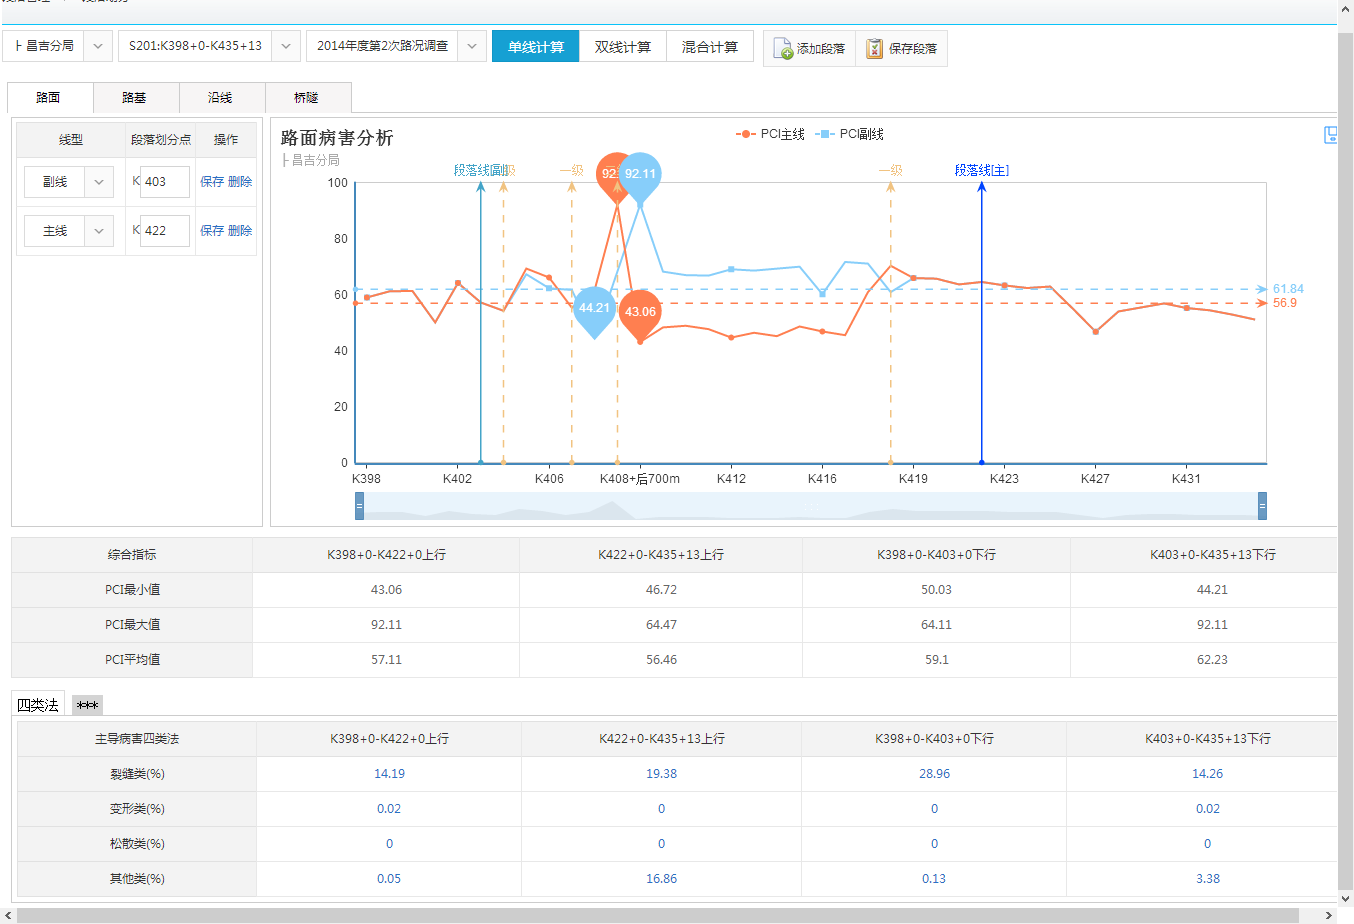Click the K 422 segment point input field
1354x924 pixels.
pos(164,231)
